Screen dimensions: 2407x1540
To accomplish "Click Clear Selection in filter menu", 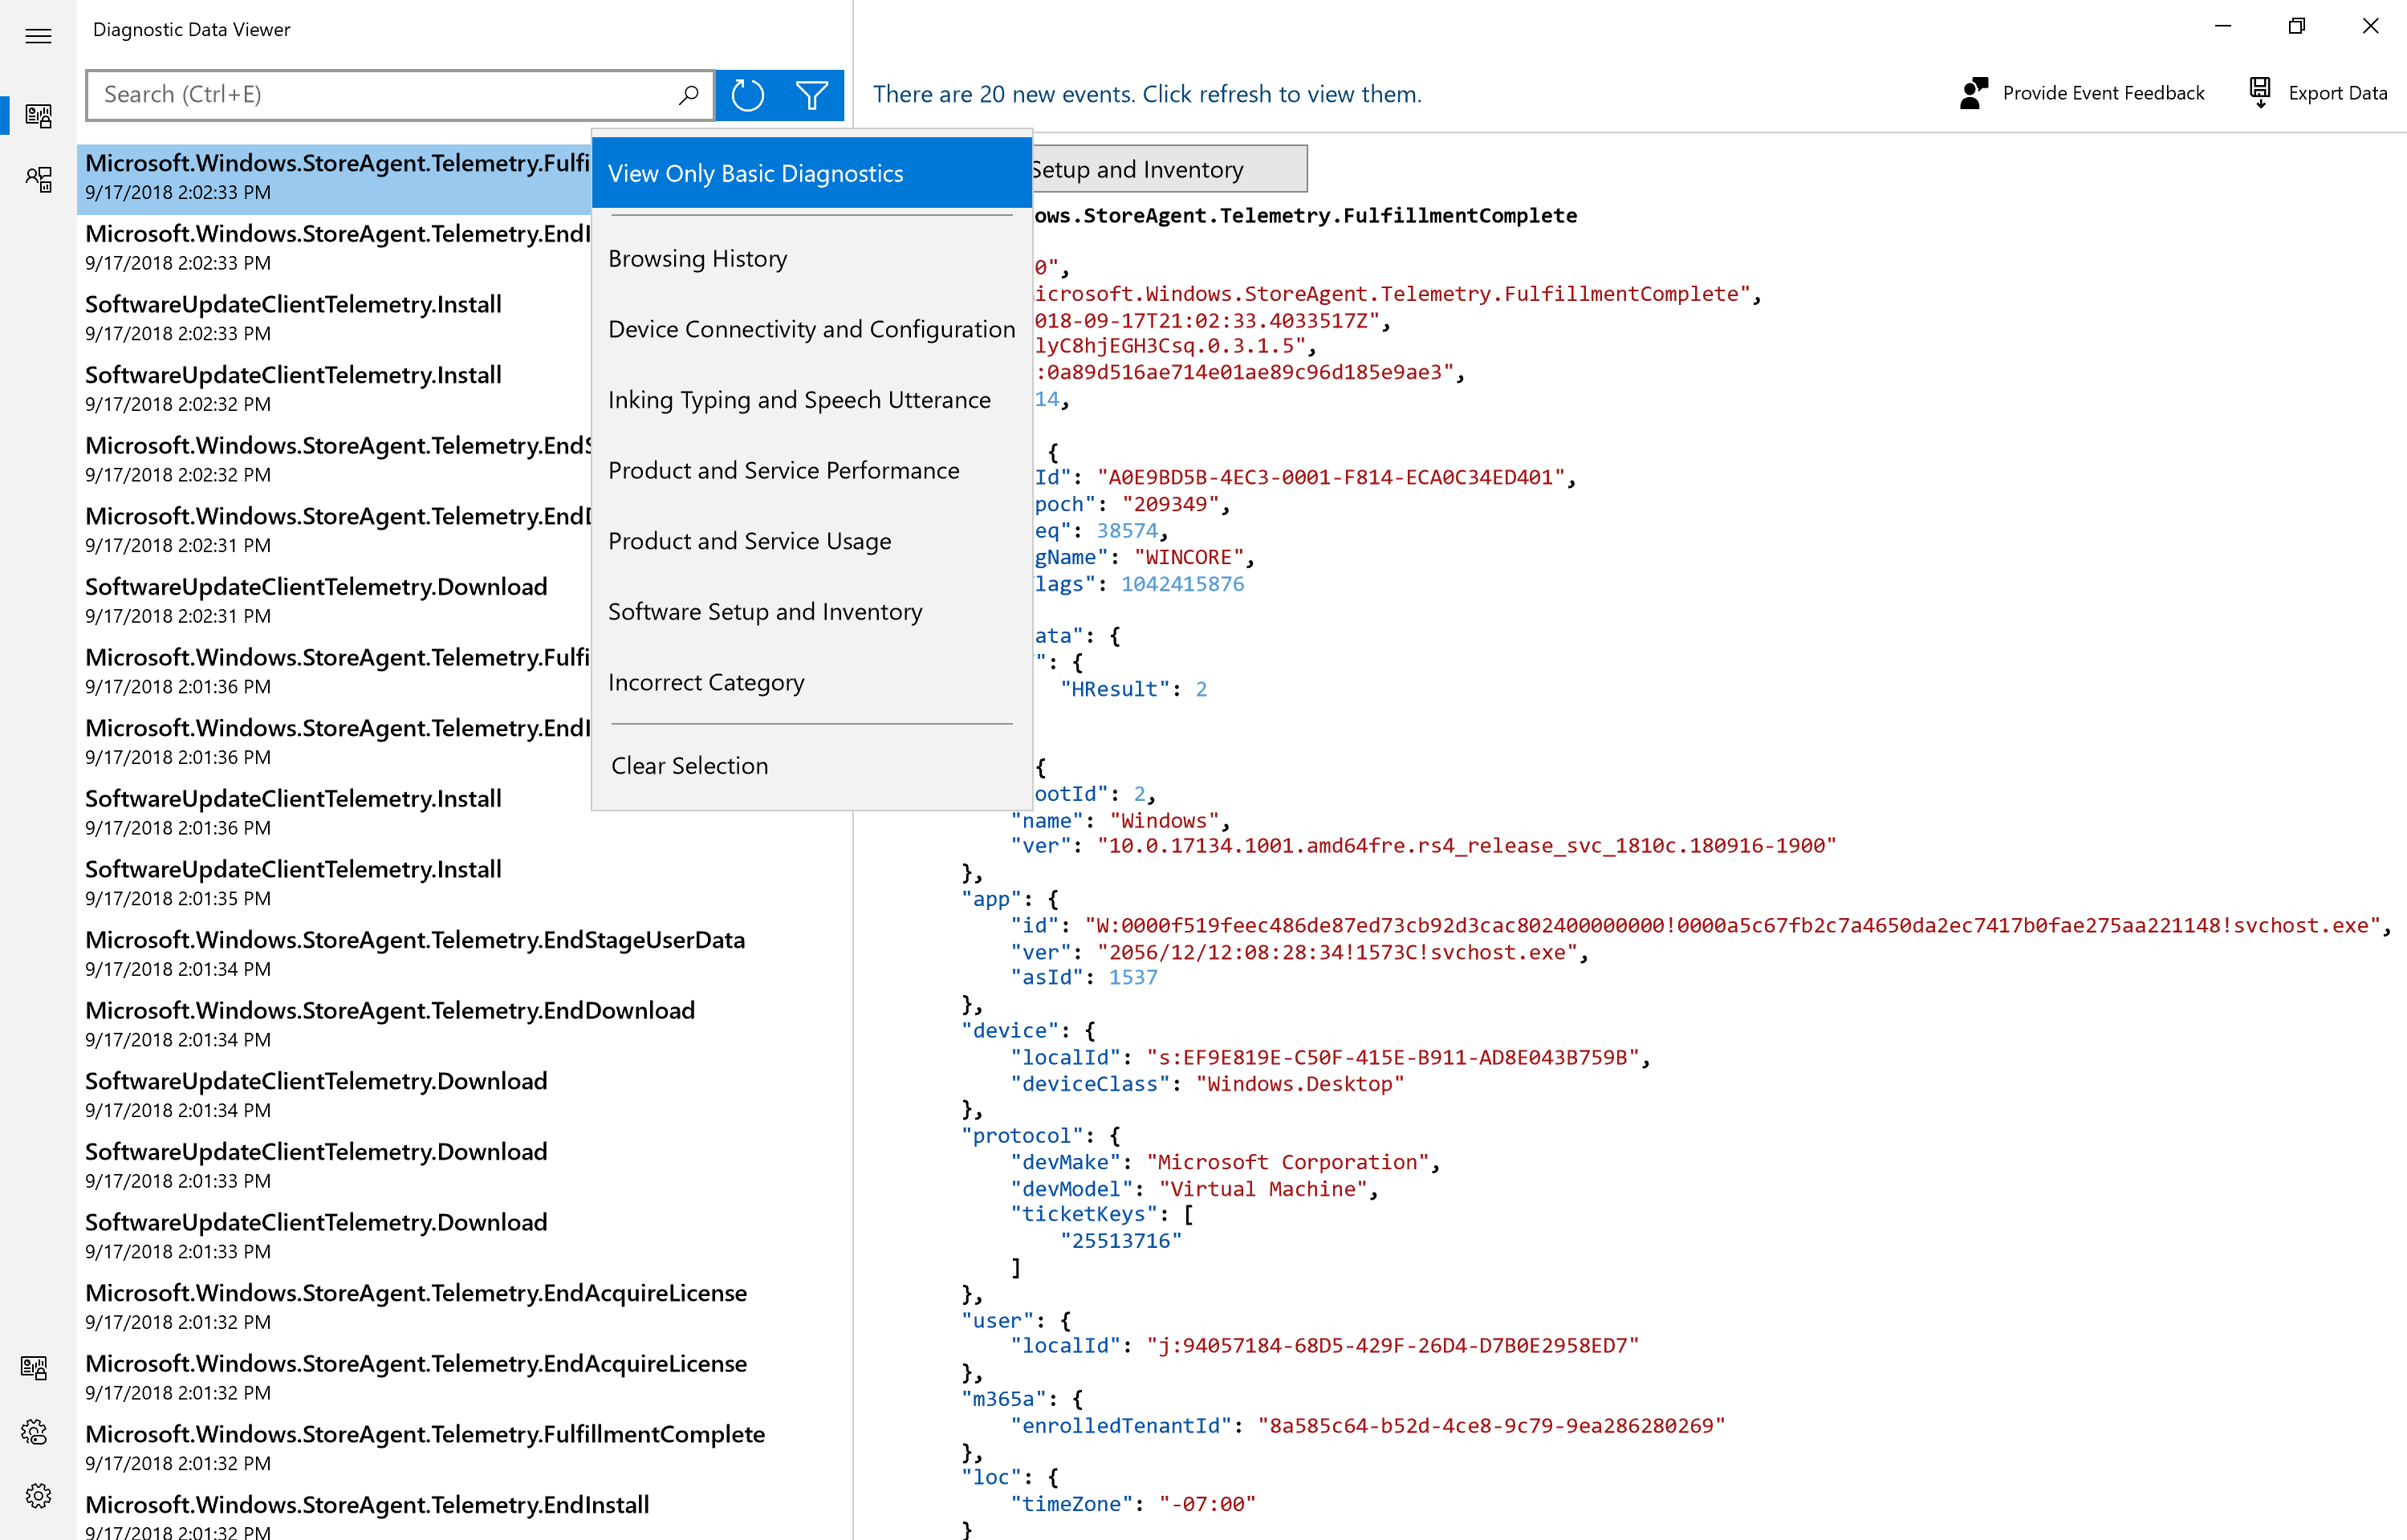I will tap(689, 766).
